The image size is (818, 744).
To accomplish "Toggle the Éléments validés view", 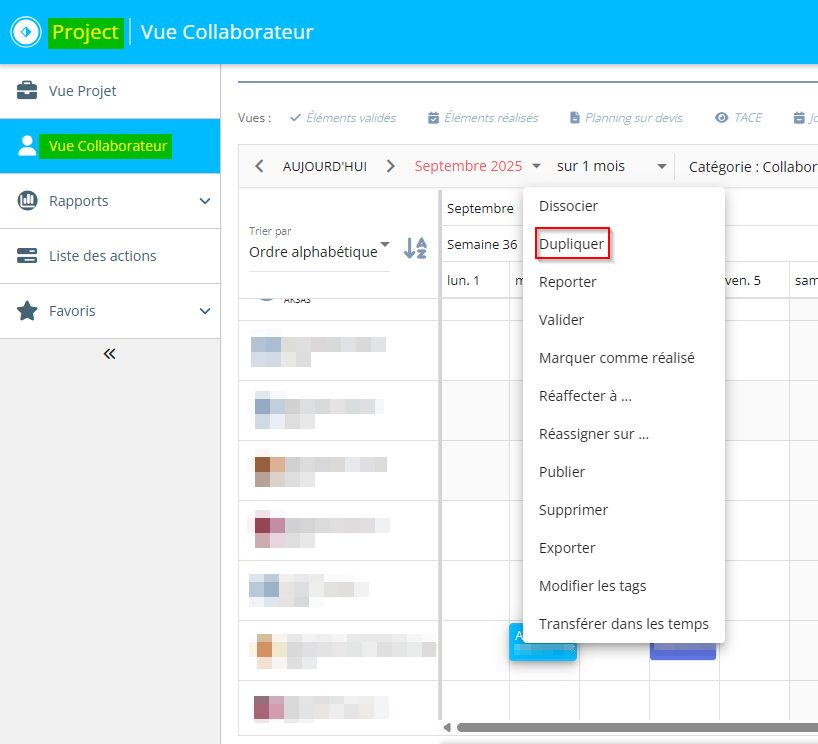I will (343, 118).
